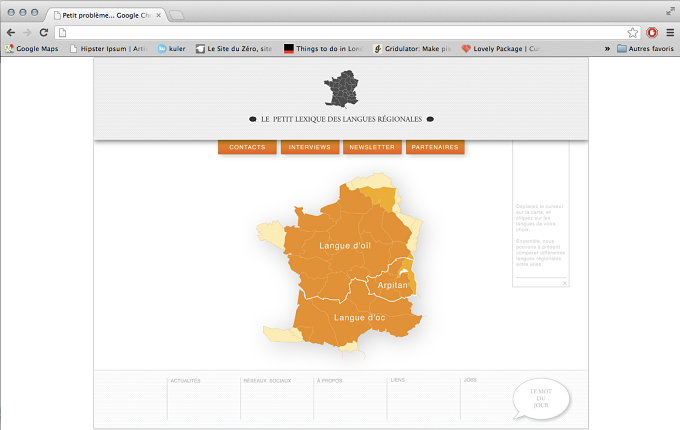Select the Arpitan region on map

392,285
